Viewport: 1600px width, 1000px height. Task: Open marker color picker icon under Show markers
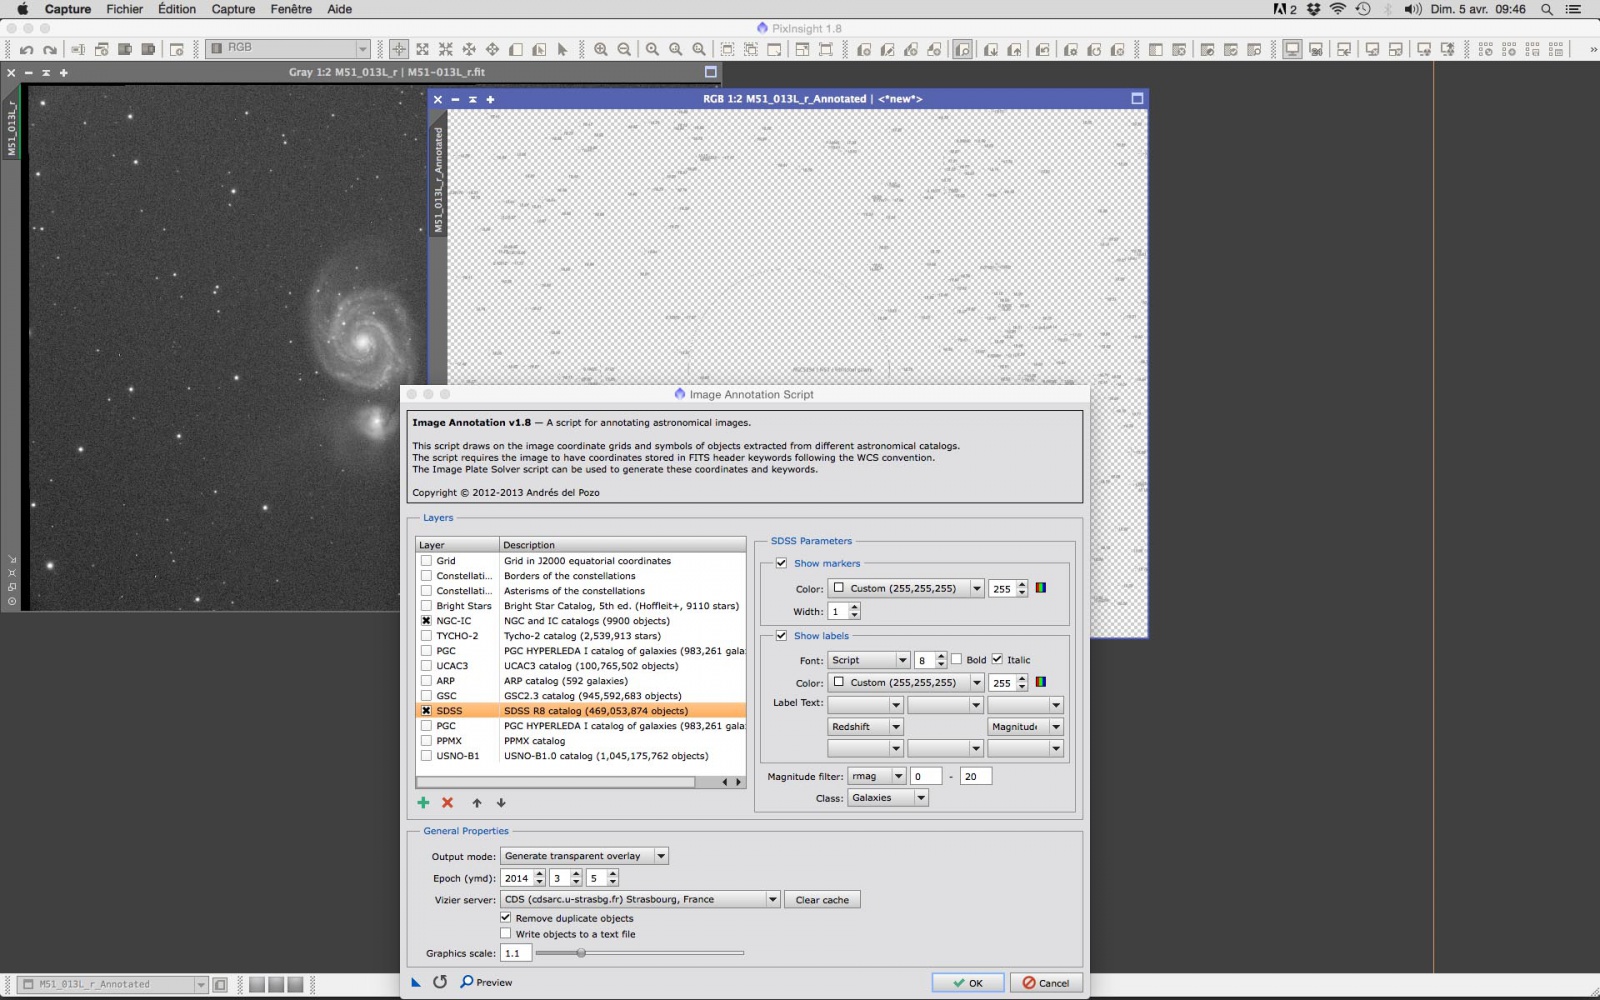coord(1041,588)
